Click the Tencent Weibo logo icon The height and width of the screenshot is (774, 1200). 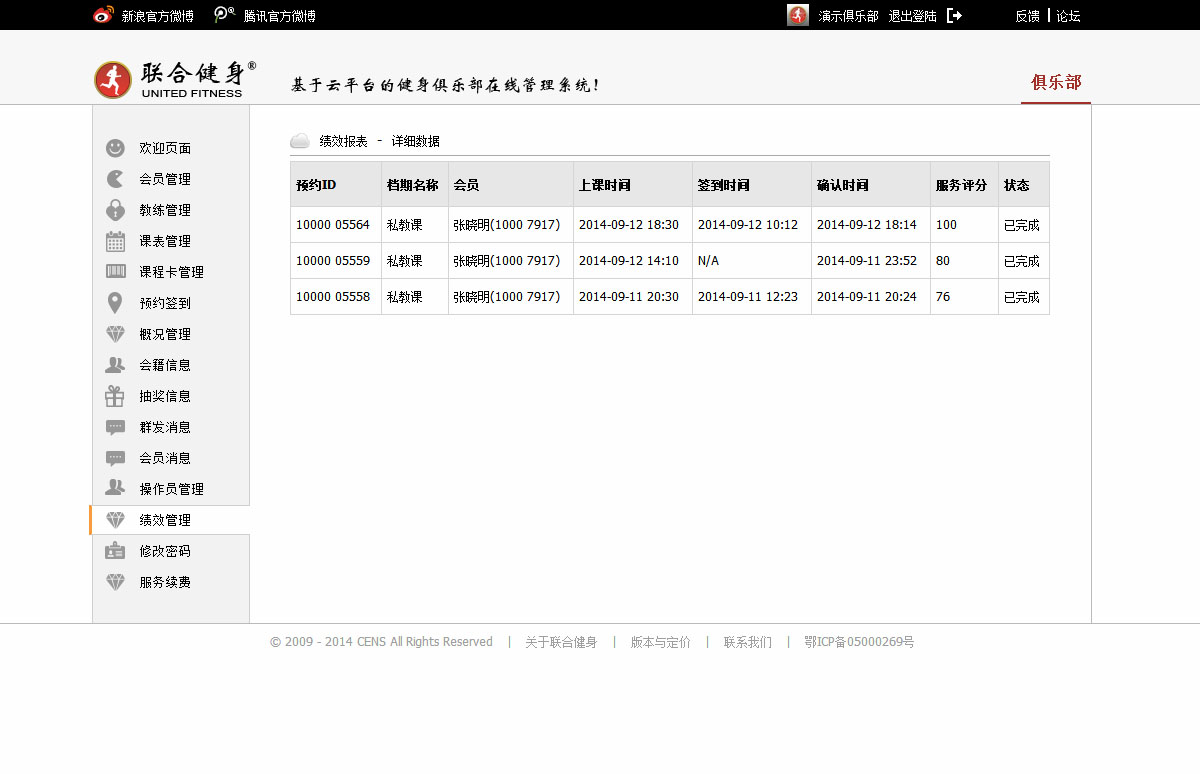pyautogui.click(x=225, y=15)
